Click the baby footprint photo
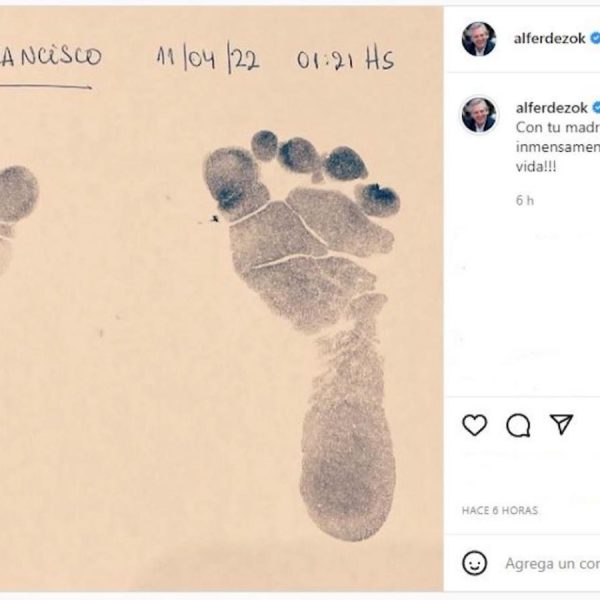Screen dimensions: 600x600 click(222, 298)
